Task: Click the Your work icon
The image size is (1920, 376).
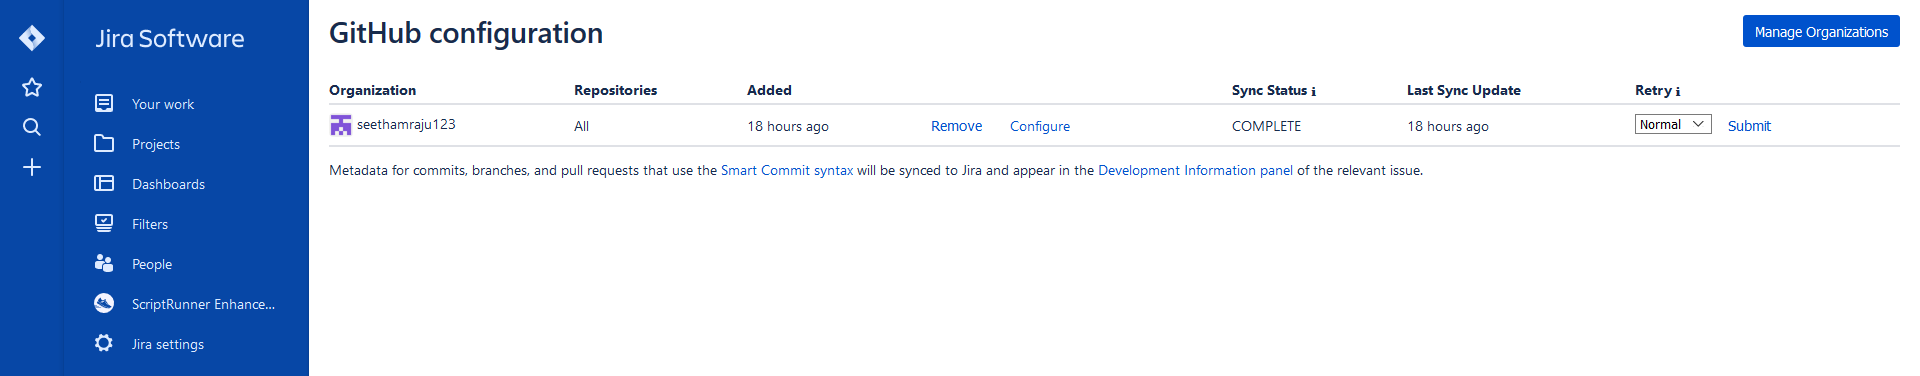Action: (x=104, y=103)
